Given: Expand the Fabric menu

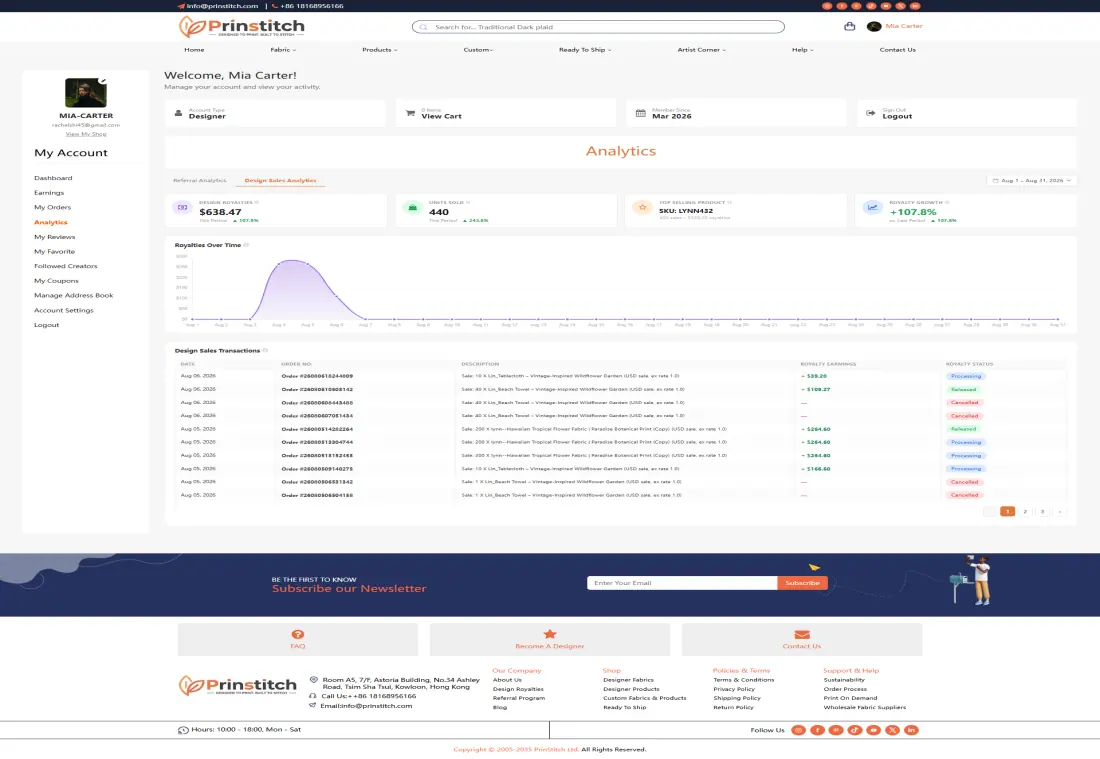Looking at the screenshot, I should pyautogui.click(x=283, y=50).
